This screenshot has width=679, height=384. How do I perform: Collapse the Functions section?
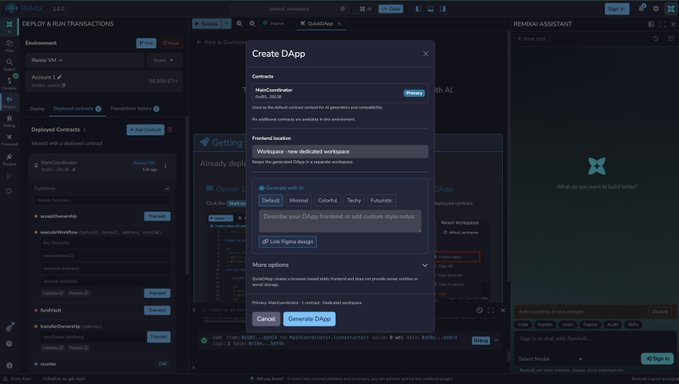click(x=167, y=188)
